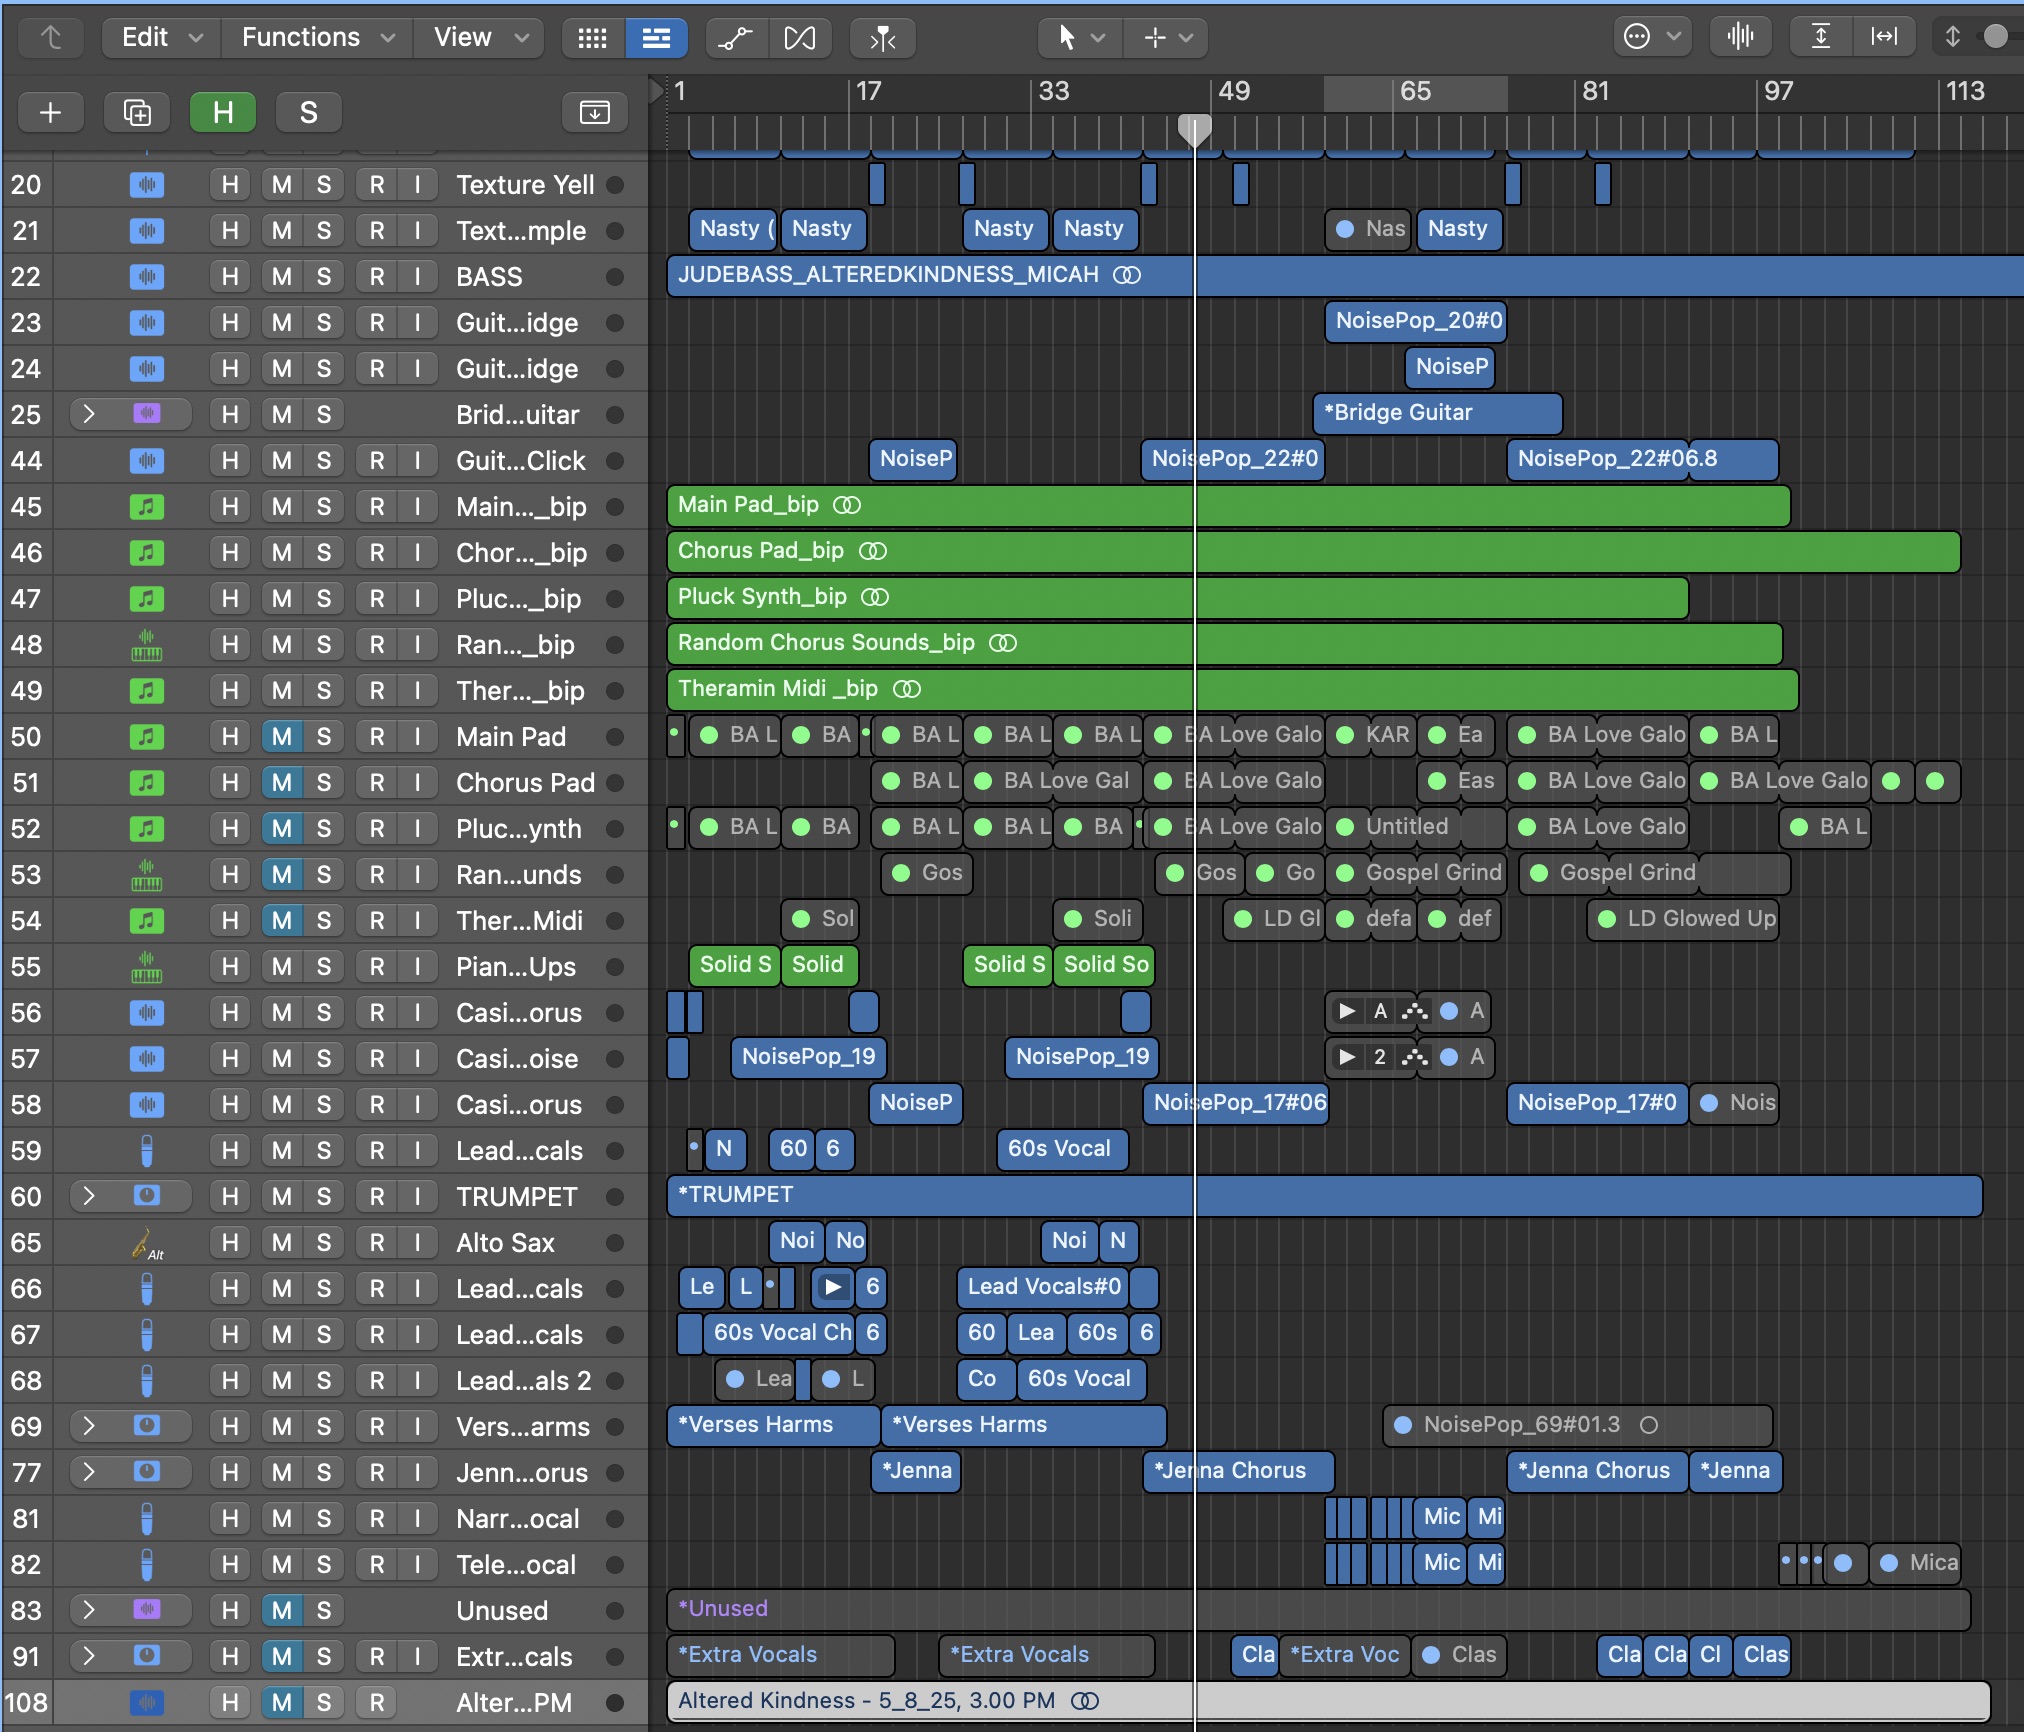Record-enable the Alto Sax track
The image size is (2024, 1732).
coord(376,1243)
